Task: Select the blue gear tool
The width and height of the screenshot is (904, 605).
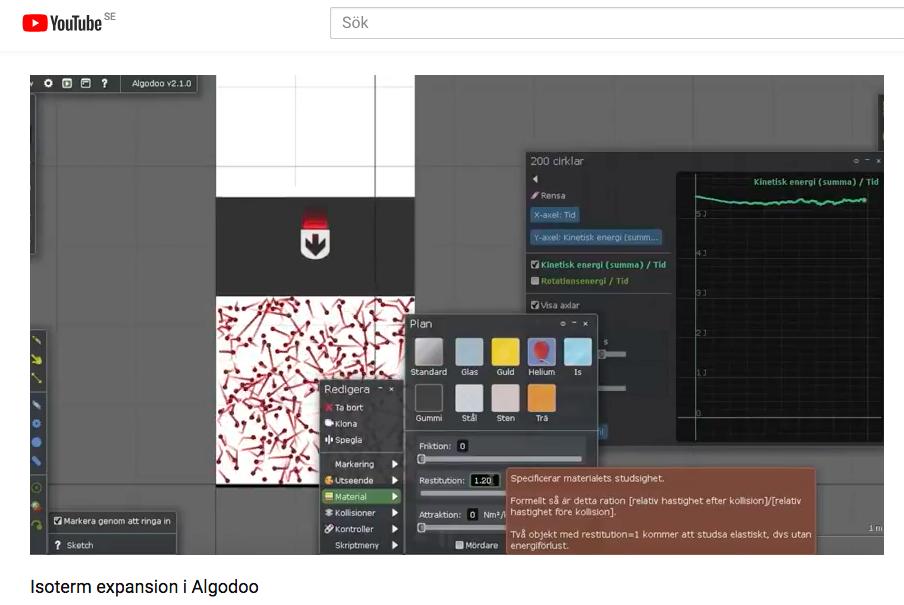Action: 37,424
